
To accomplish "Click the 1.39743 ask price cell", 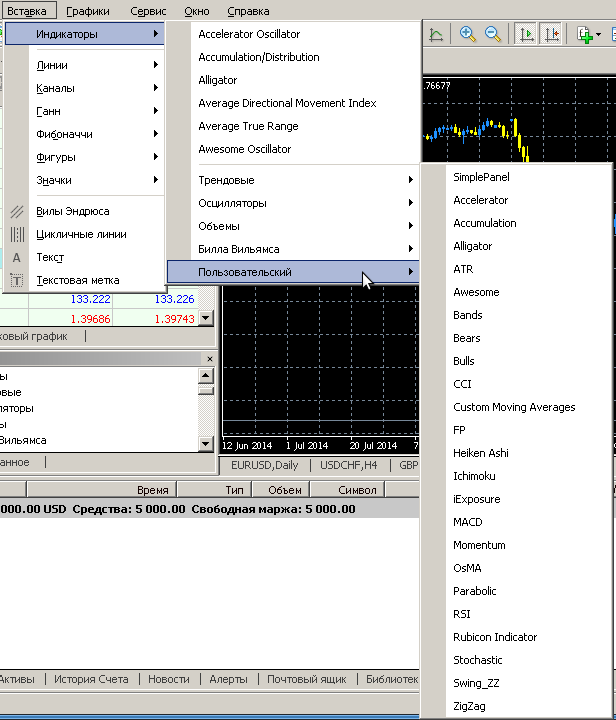I will tap(156, 319).
